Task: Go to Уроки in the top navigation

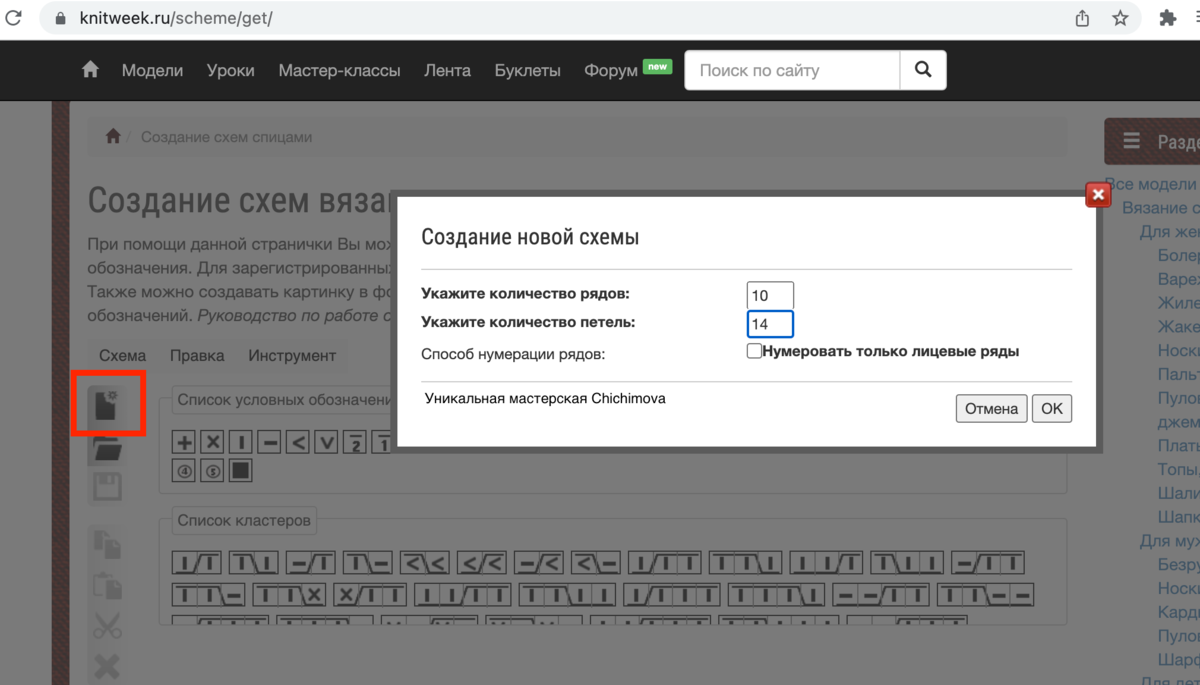Action: point(231,70)
